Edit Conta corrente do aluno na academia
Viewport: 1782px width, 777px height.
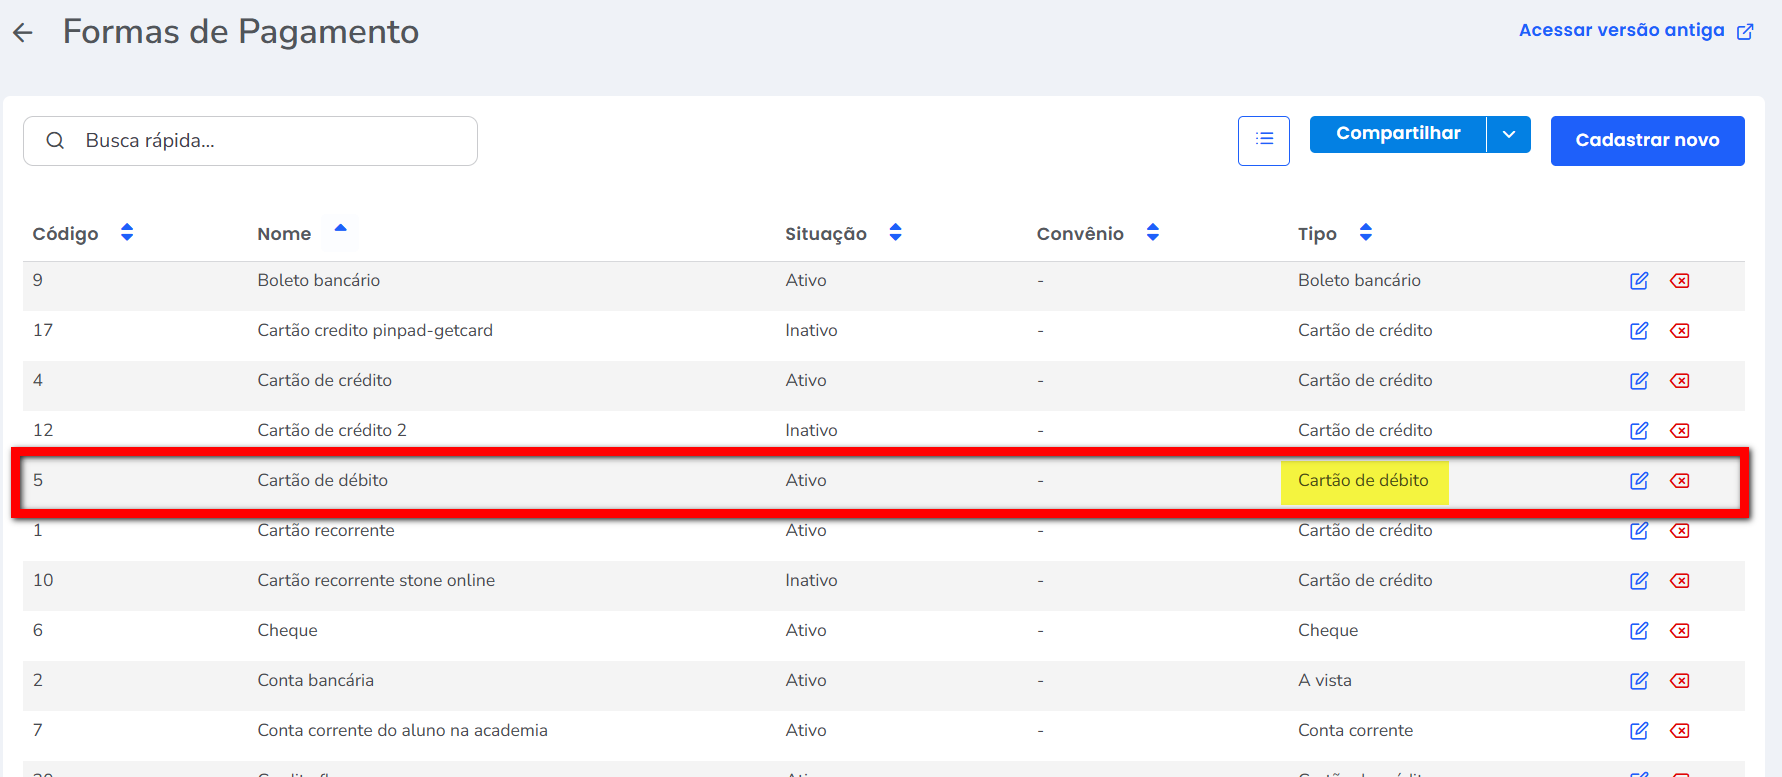pos(1638,731)
